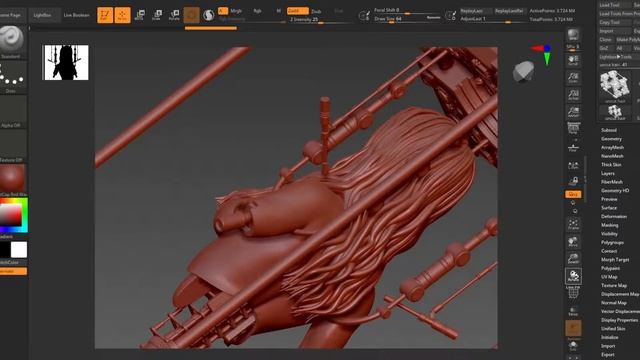Select the Rotate transform tool
The image size is (640, 360).
(174, 15)
